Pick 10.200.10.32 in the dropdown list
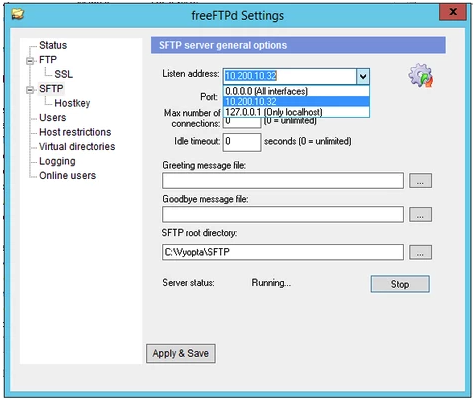Image resolution: width=475 pixels, height=400 pixels. [296, 102]
